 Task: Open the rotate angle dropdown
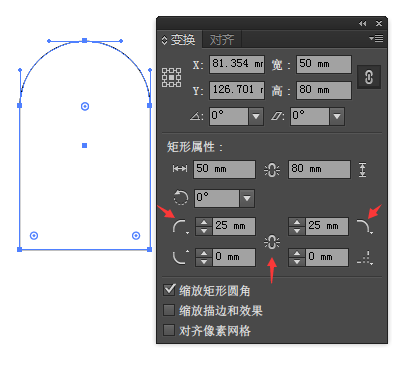[x=256, y=116]
